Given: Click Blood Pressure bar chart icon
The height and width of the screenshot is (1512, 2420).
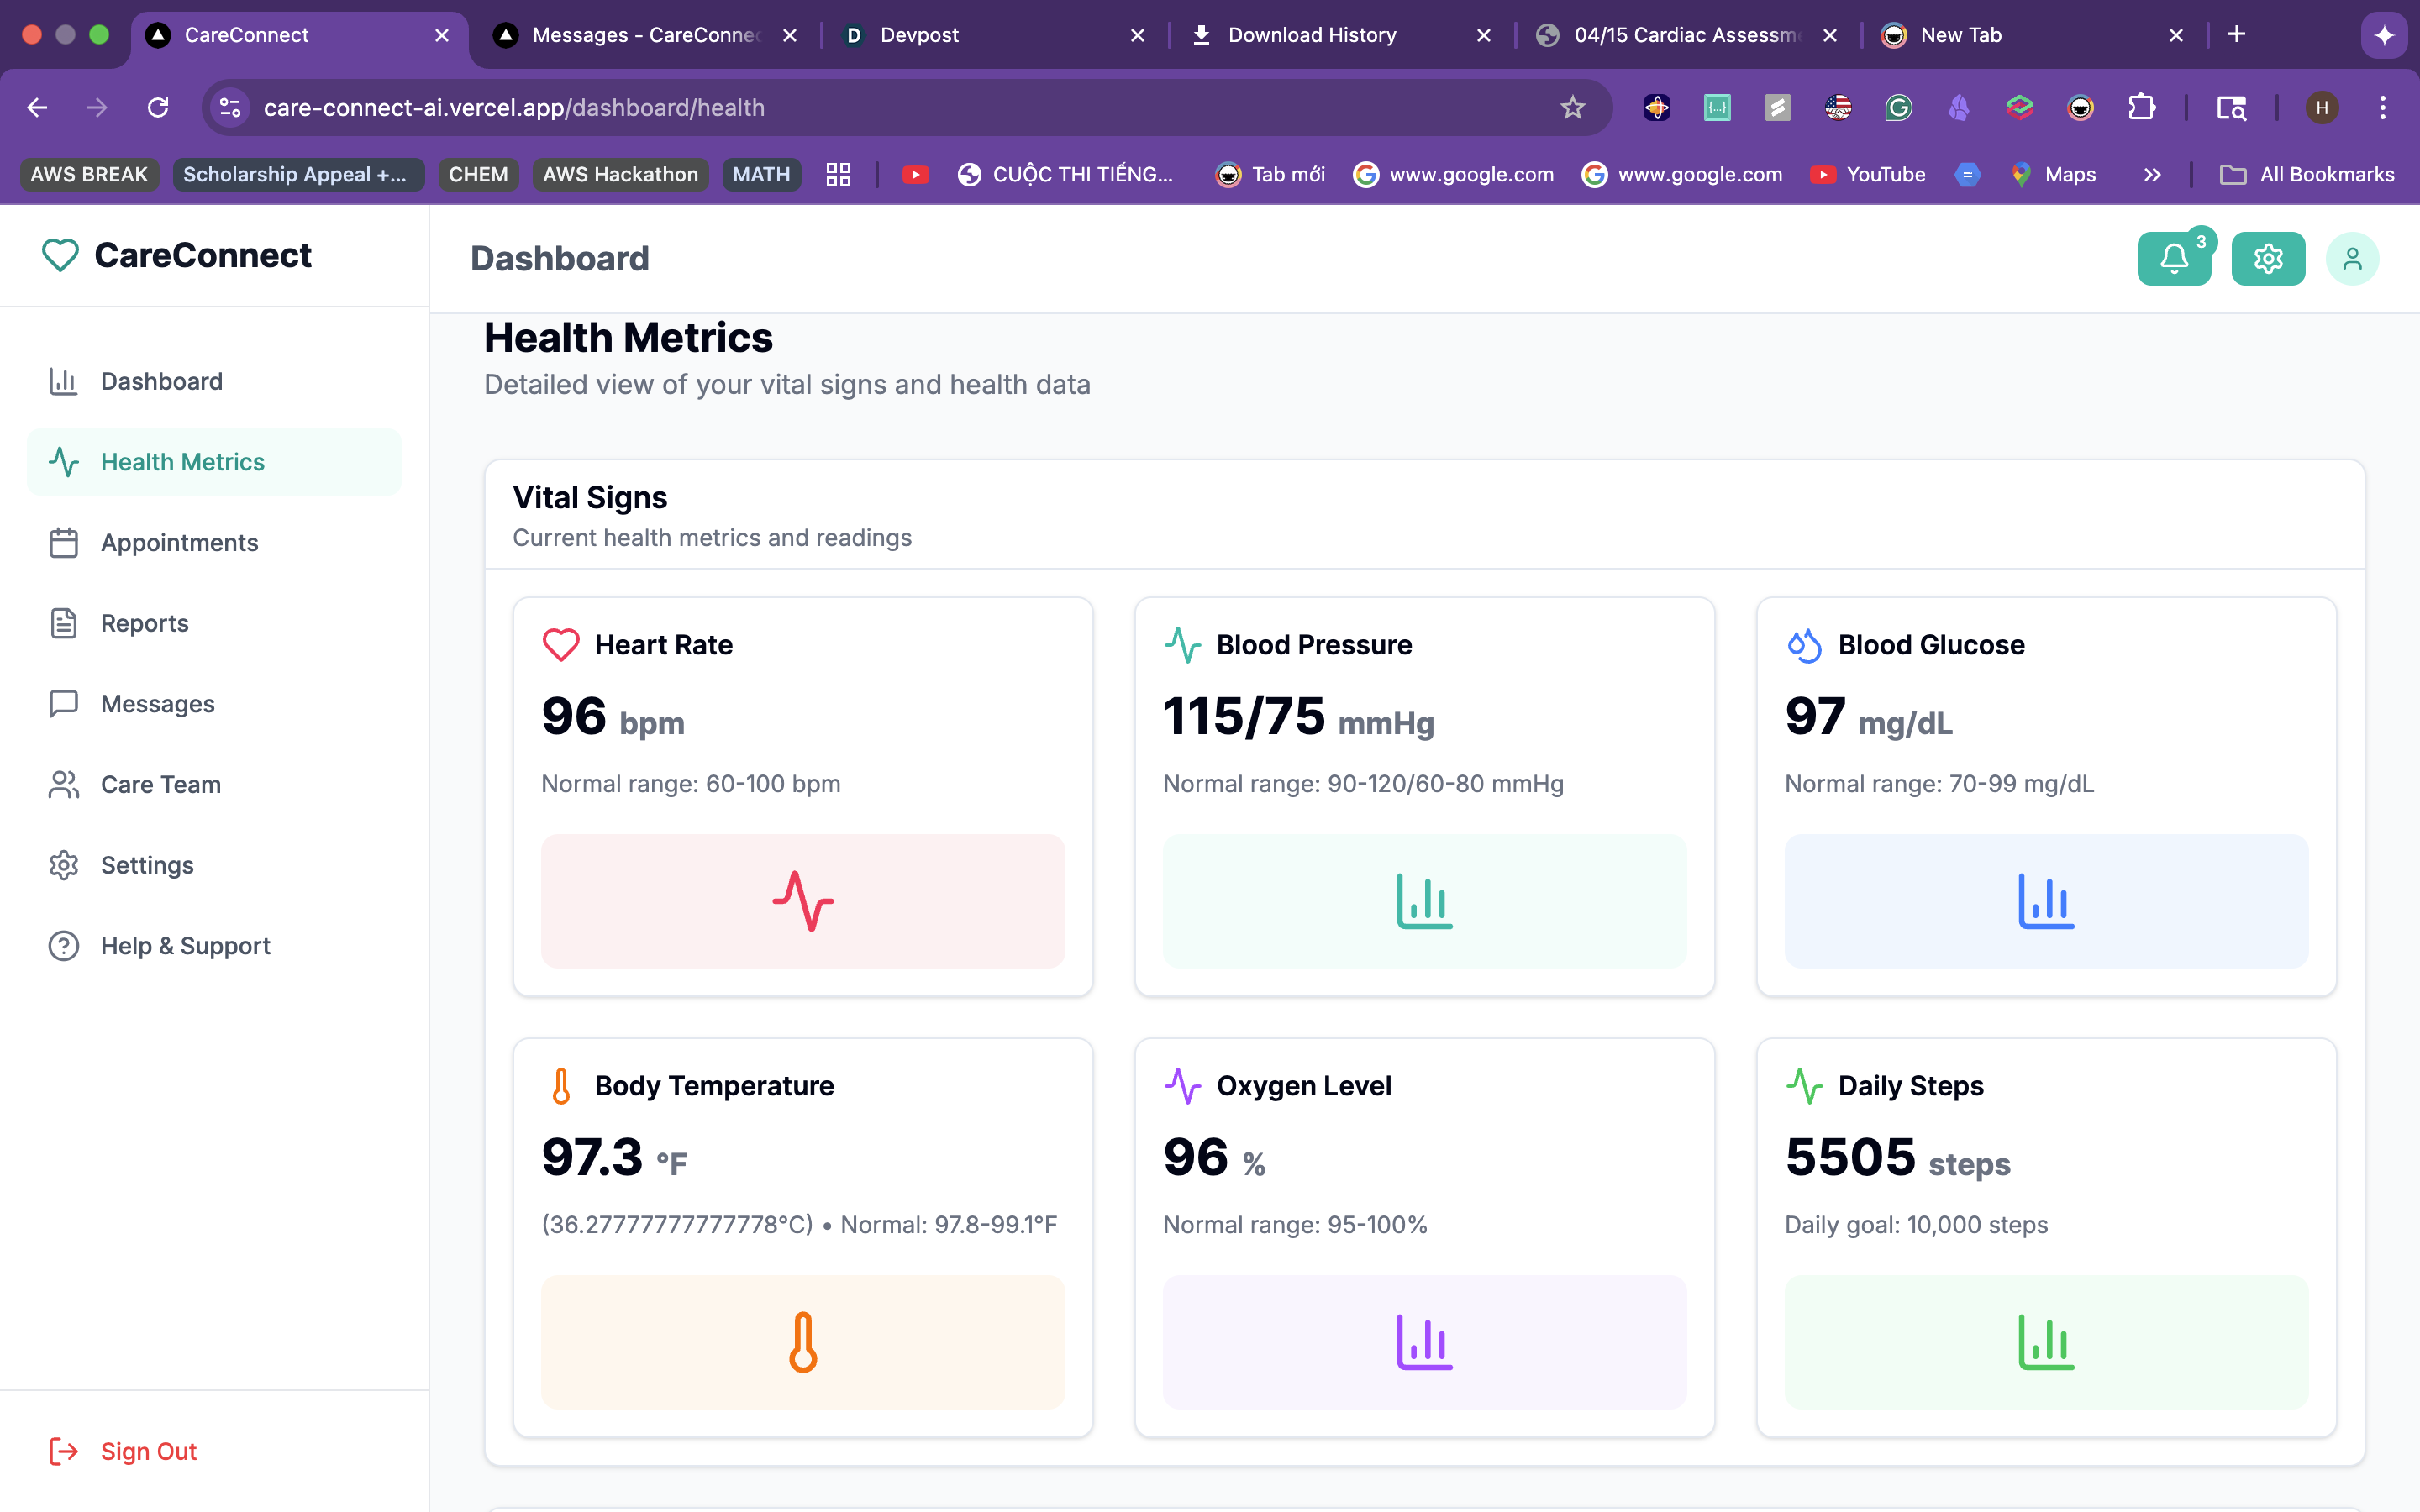Looking at the screenshot, I should click(1423, 901).
